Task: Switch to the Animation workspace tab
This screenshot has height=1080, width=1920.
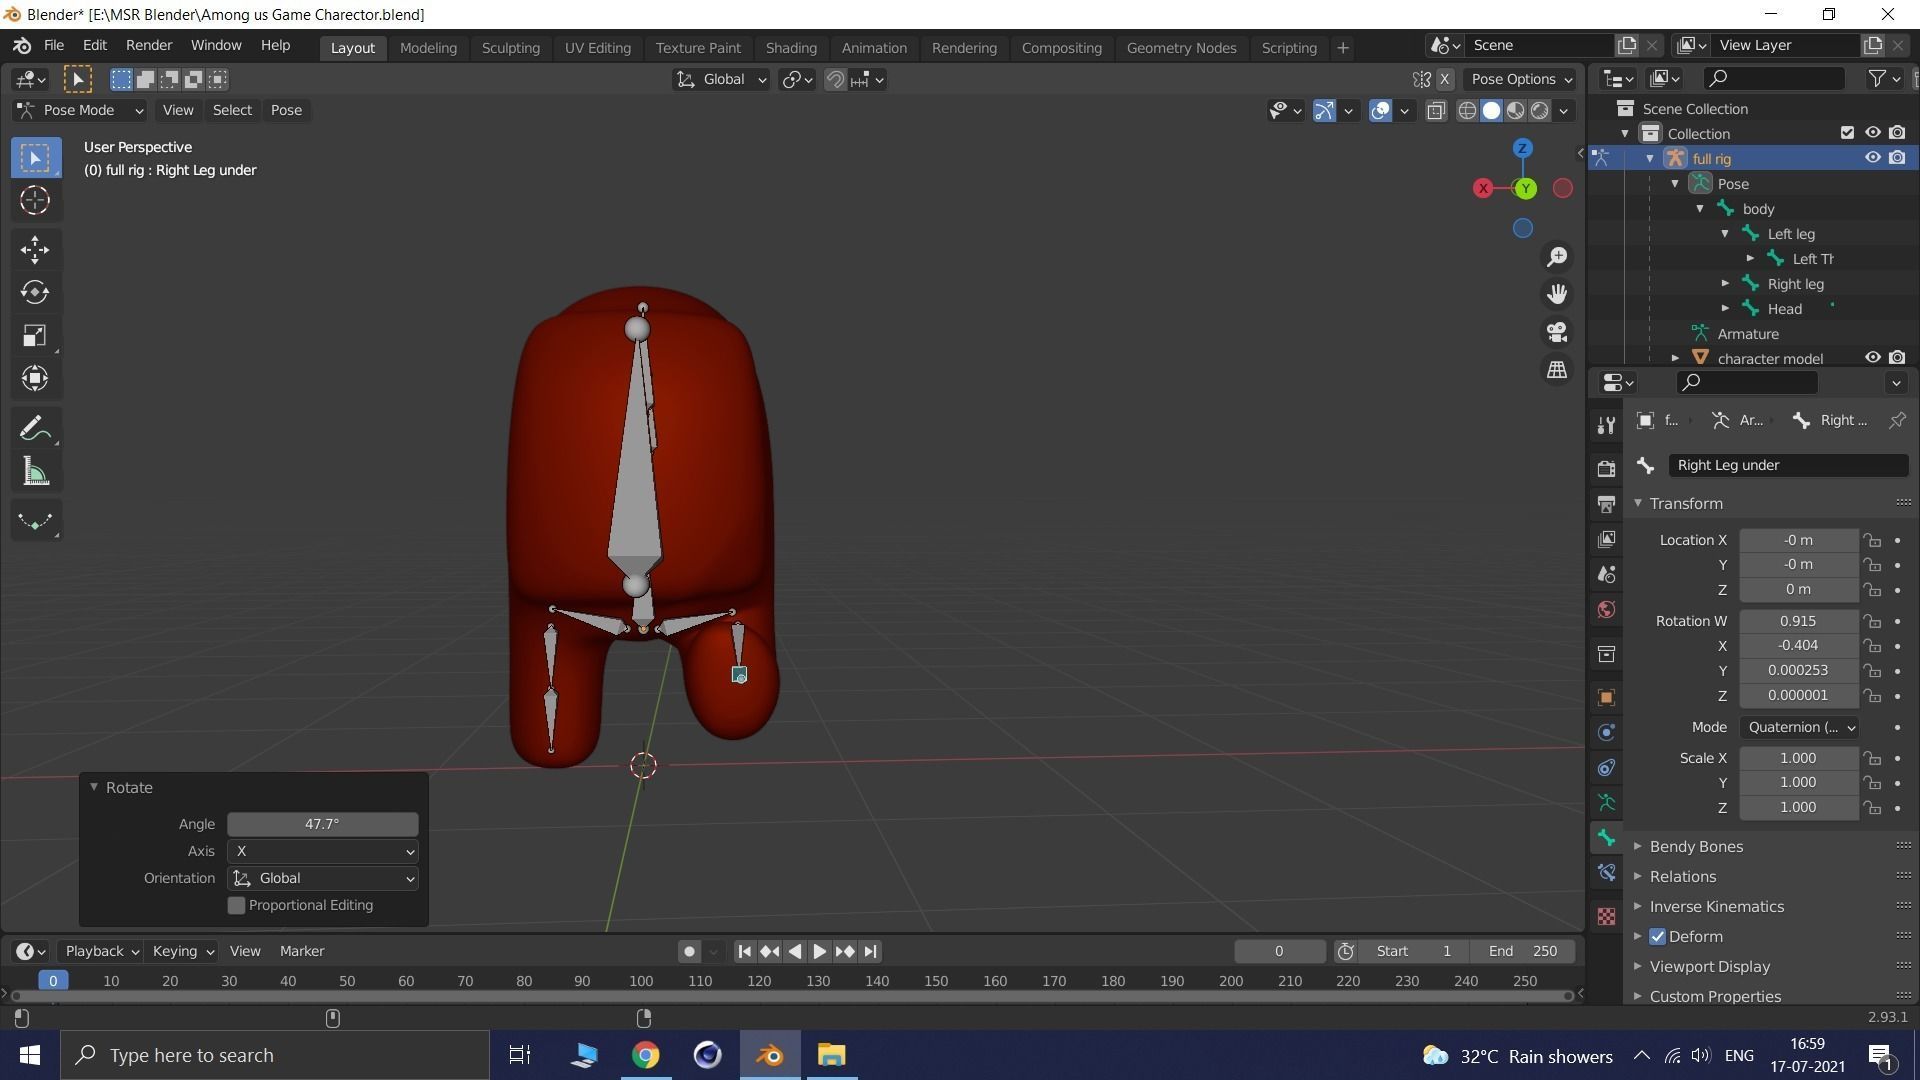Action: pos(873,48)
